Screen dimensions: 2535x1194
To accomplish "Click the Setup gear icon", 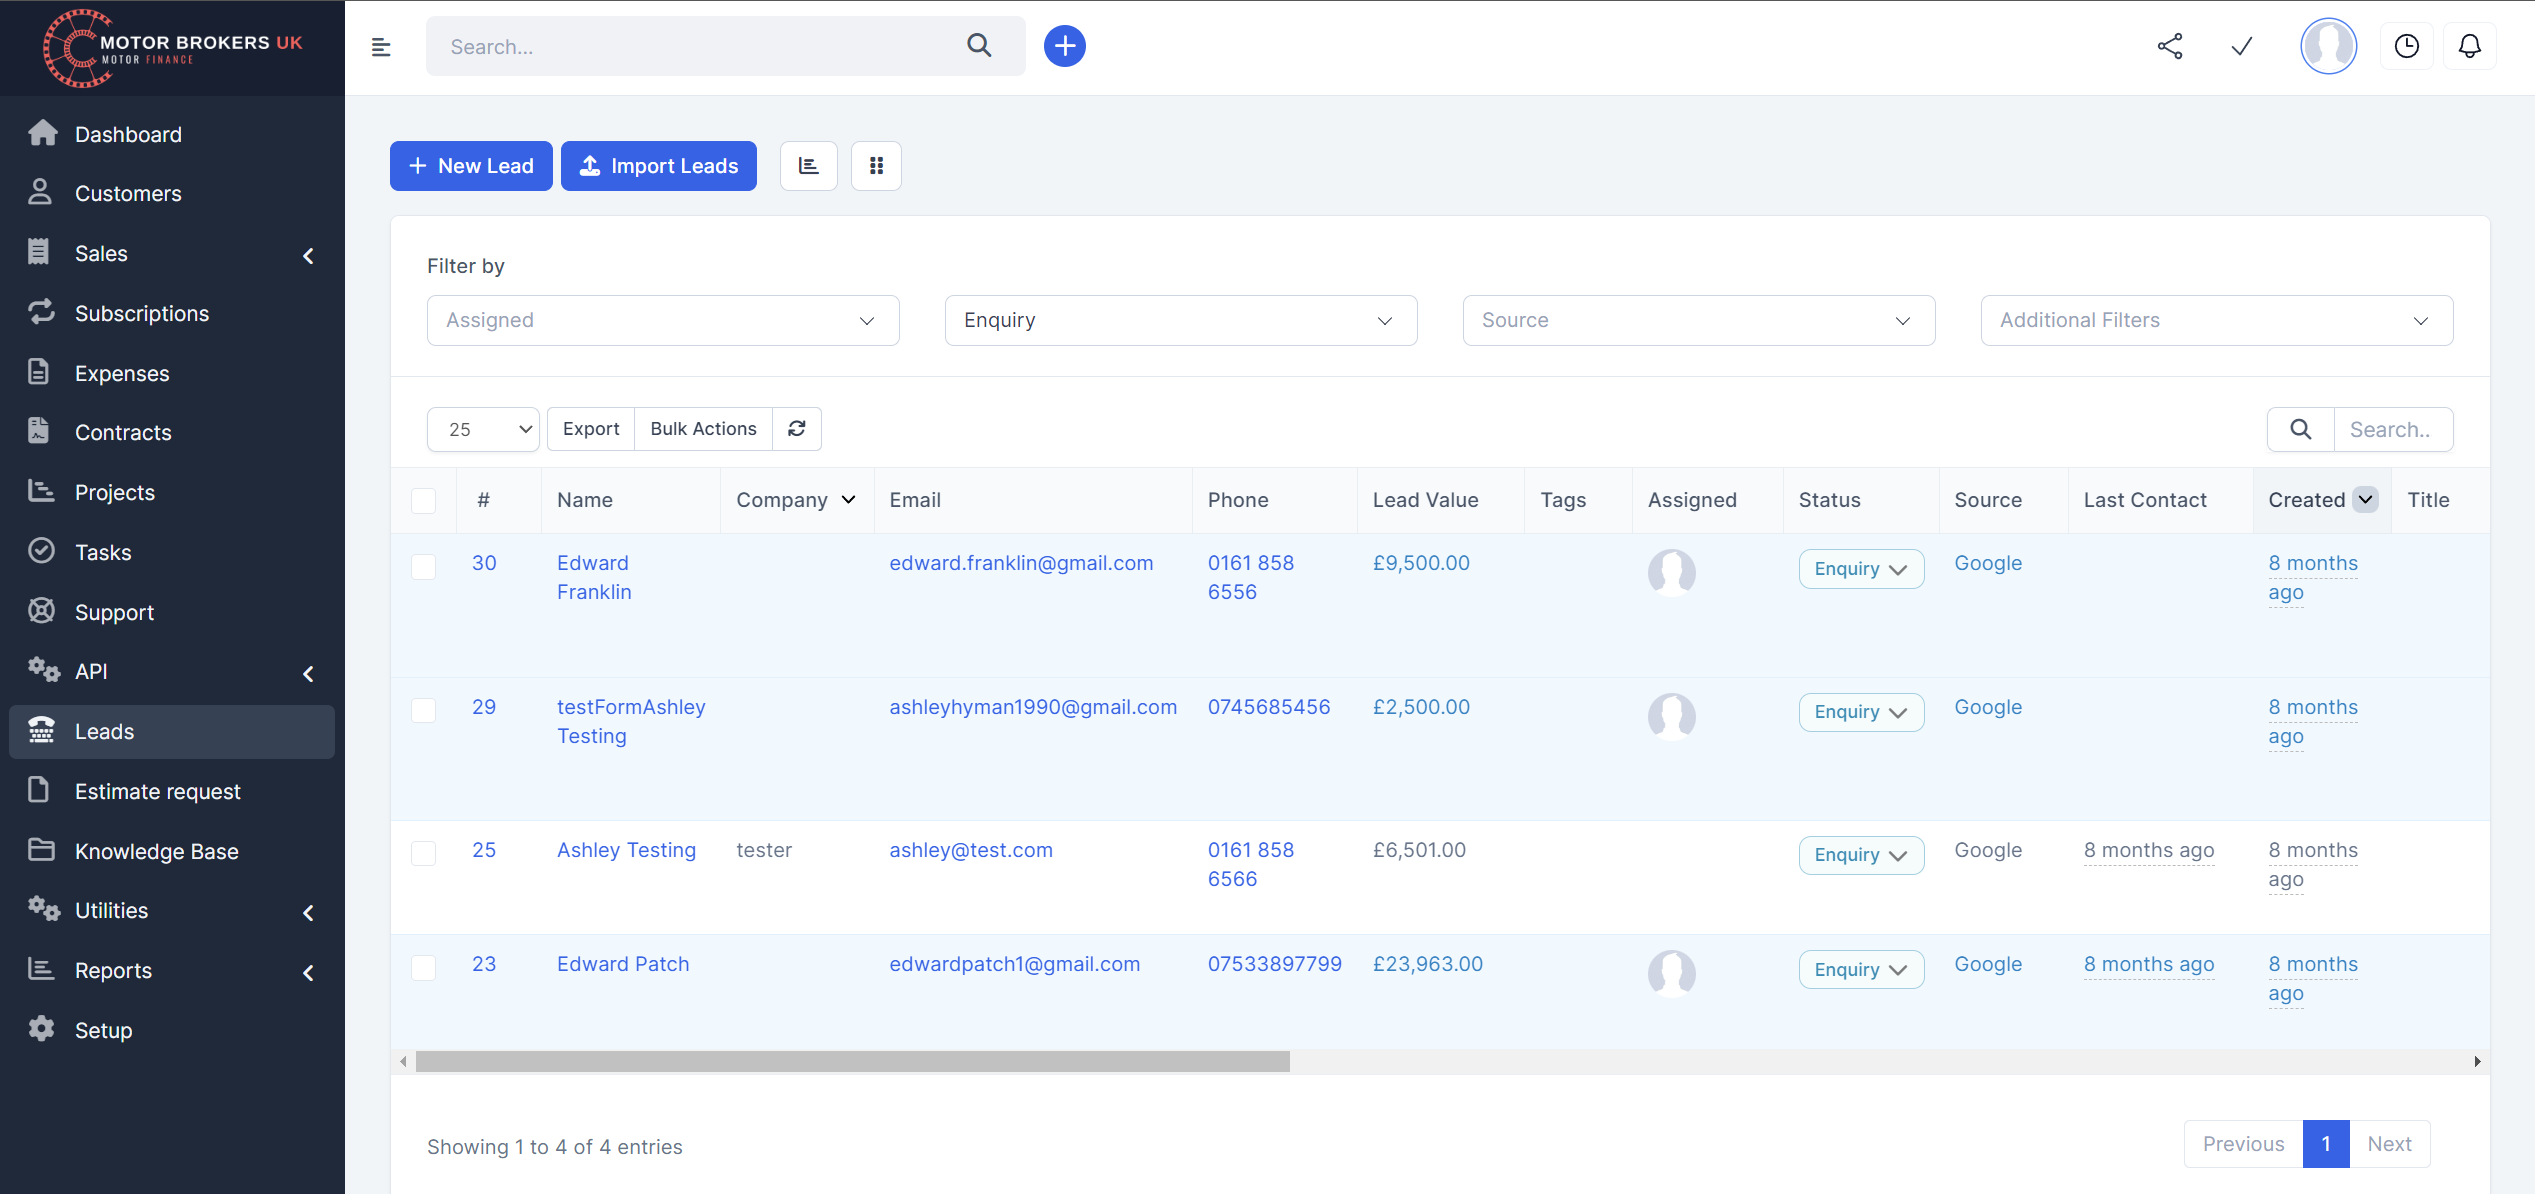I will 41,1029.
